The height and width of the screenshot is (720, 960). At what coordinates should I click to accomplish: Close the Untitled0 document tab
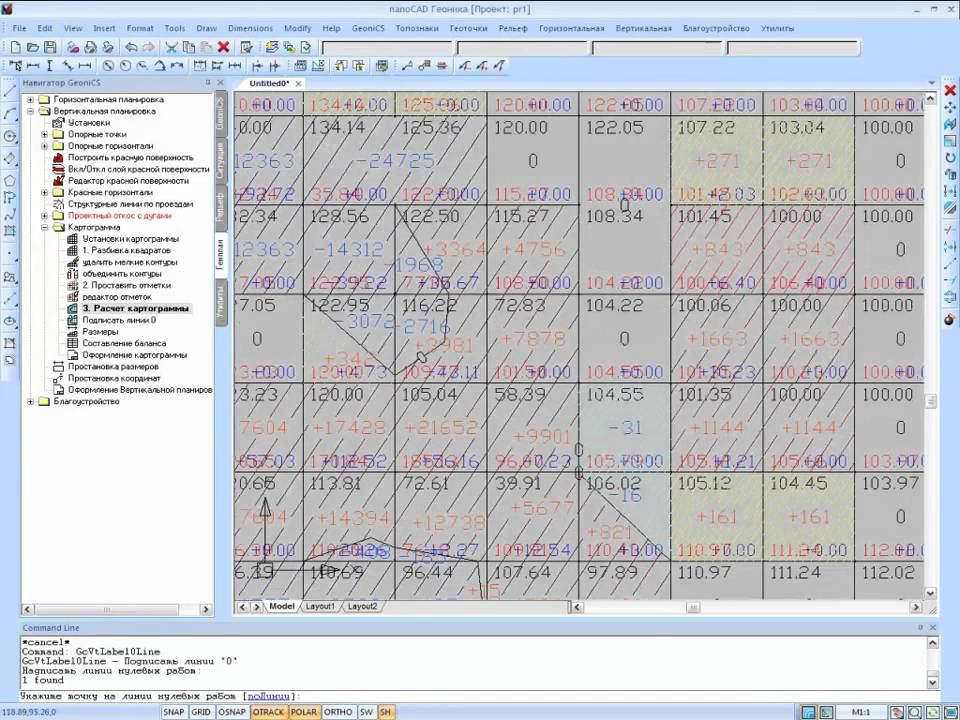pos(298,84)
